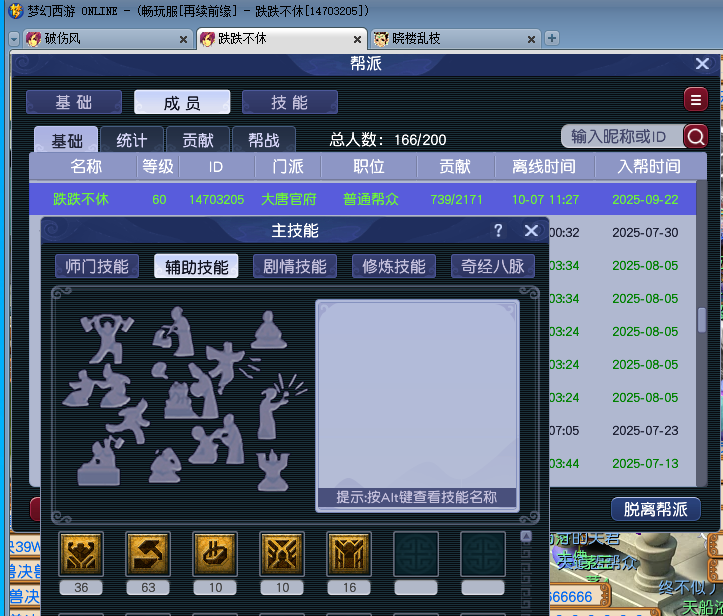Add a new account tab with plus
Image resolution: width=723 pixels, height=616 pixels.
[x=551, y=38]
